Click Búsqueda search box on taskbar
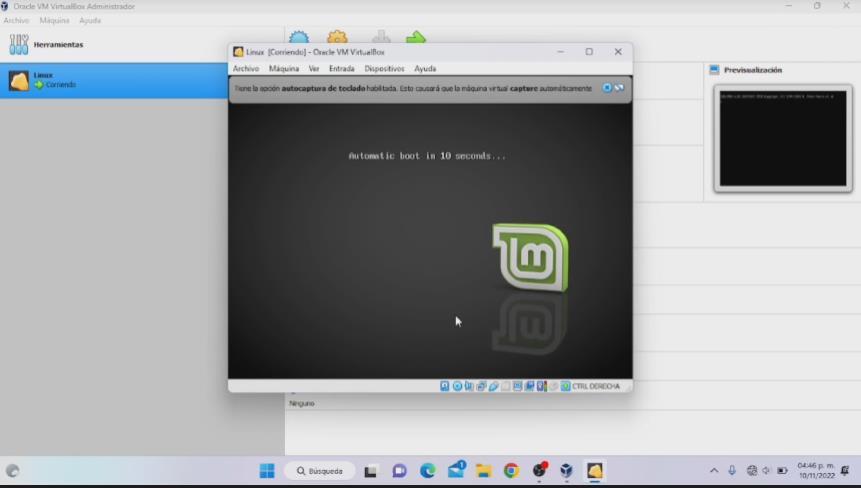This screenshot has height=488, width=861. point(320,471)
